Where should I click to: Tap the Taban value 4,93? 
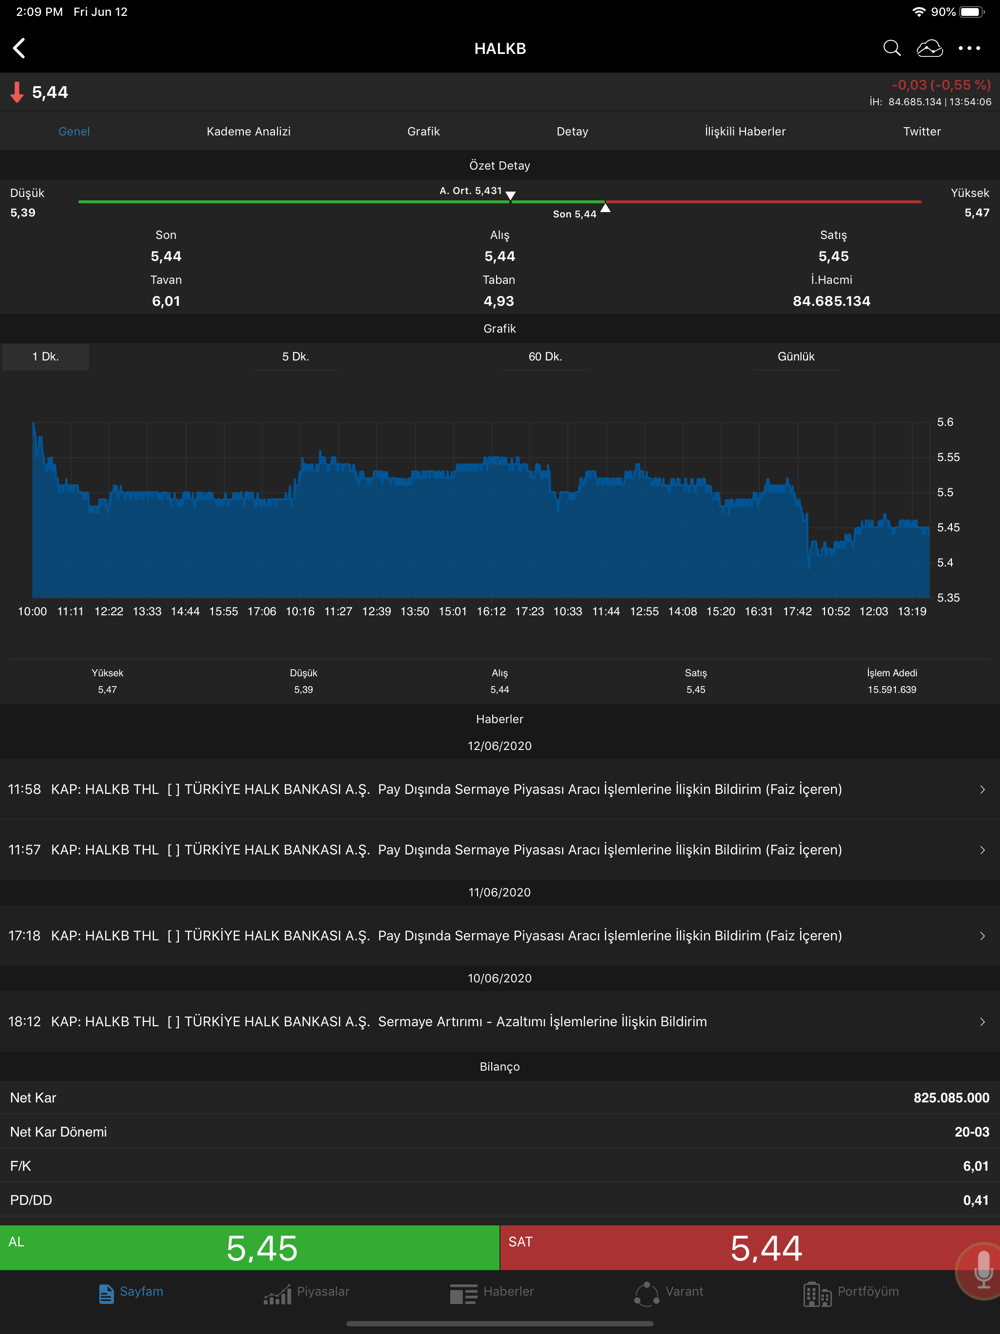point(499,301)
